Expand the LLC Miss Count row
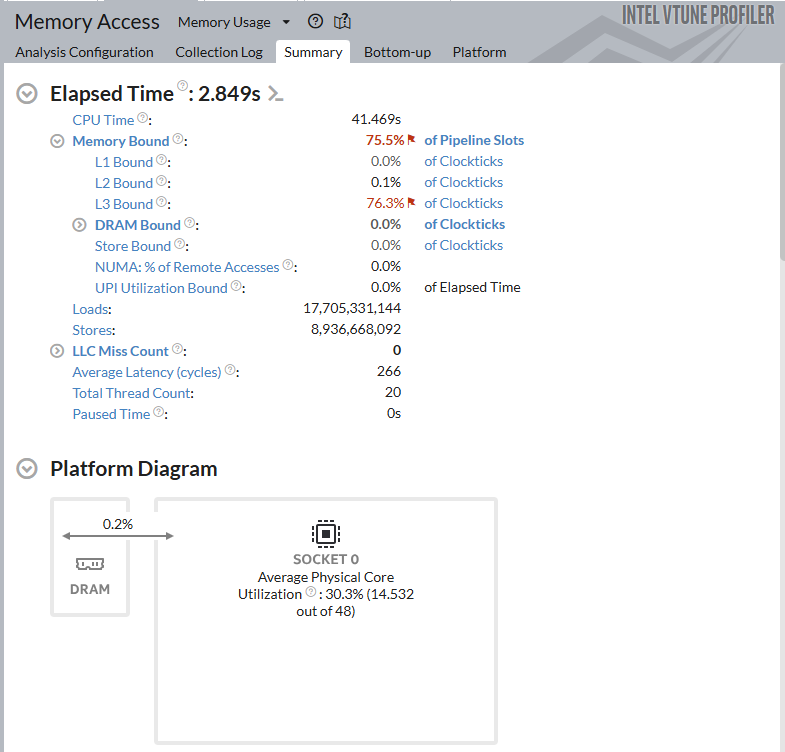The image size is (785, 752). 57,351
